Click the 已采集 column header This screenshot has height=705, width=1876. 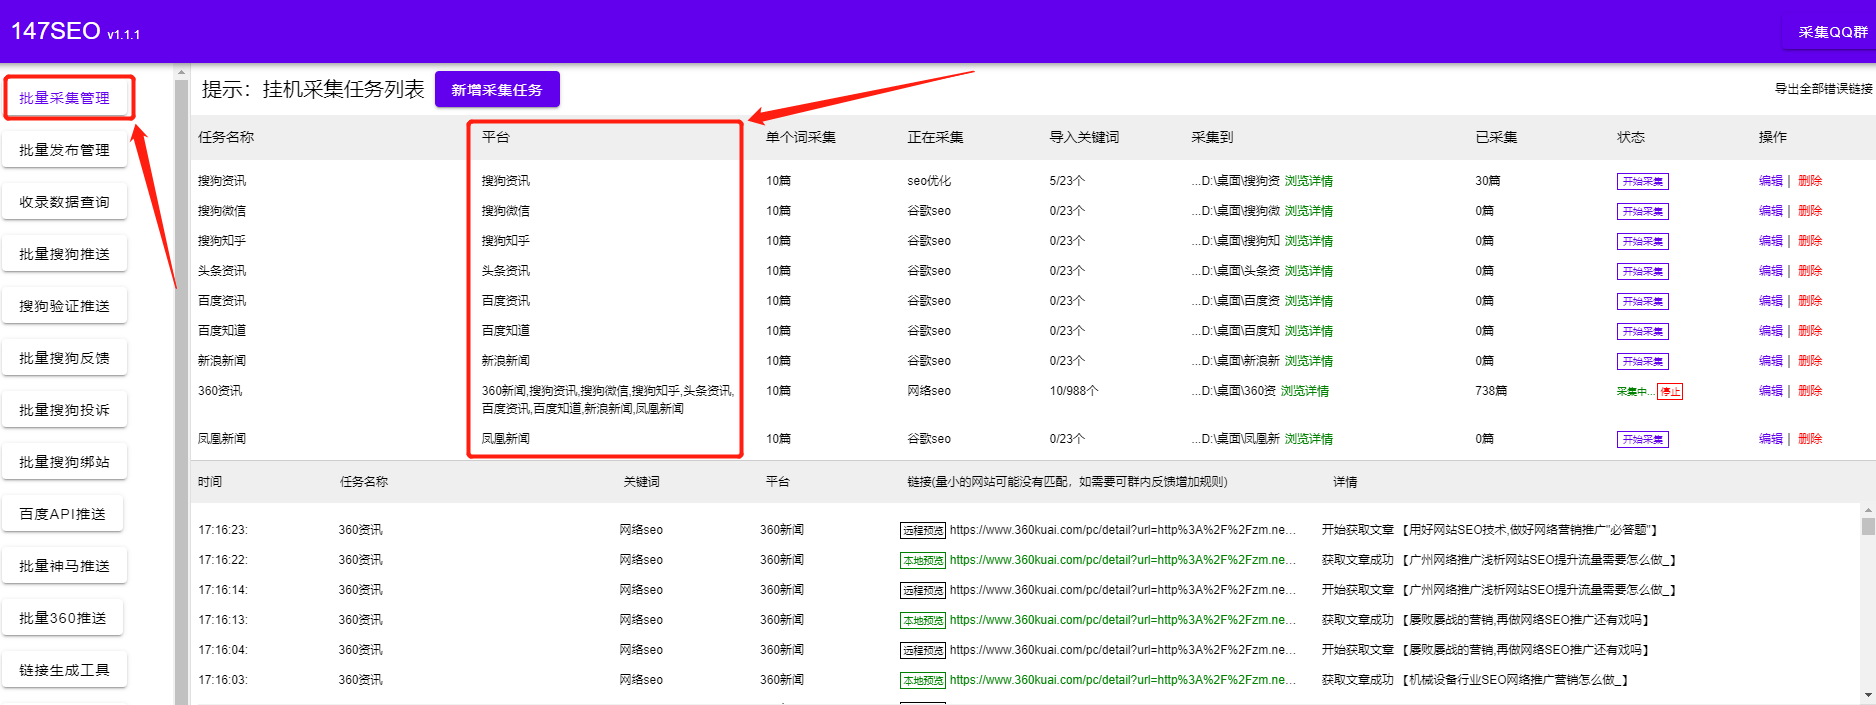point(1496,137)
